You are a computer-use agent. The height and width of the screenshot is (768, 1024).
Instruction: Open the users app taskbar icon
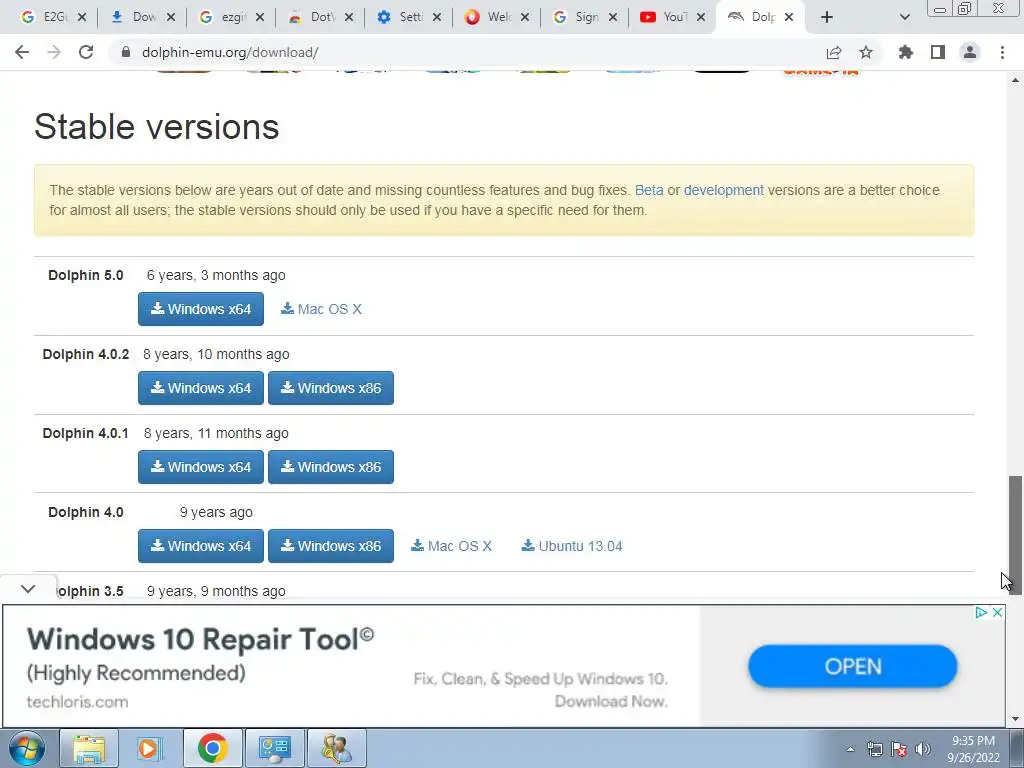tap(336, 748)
